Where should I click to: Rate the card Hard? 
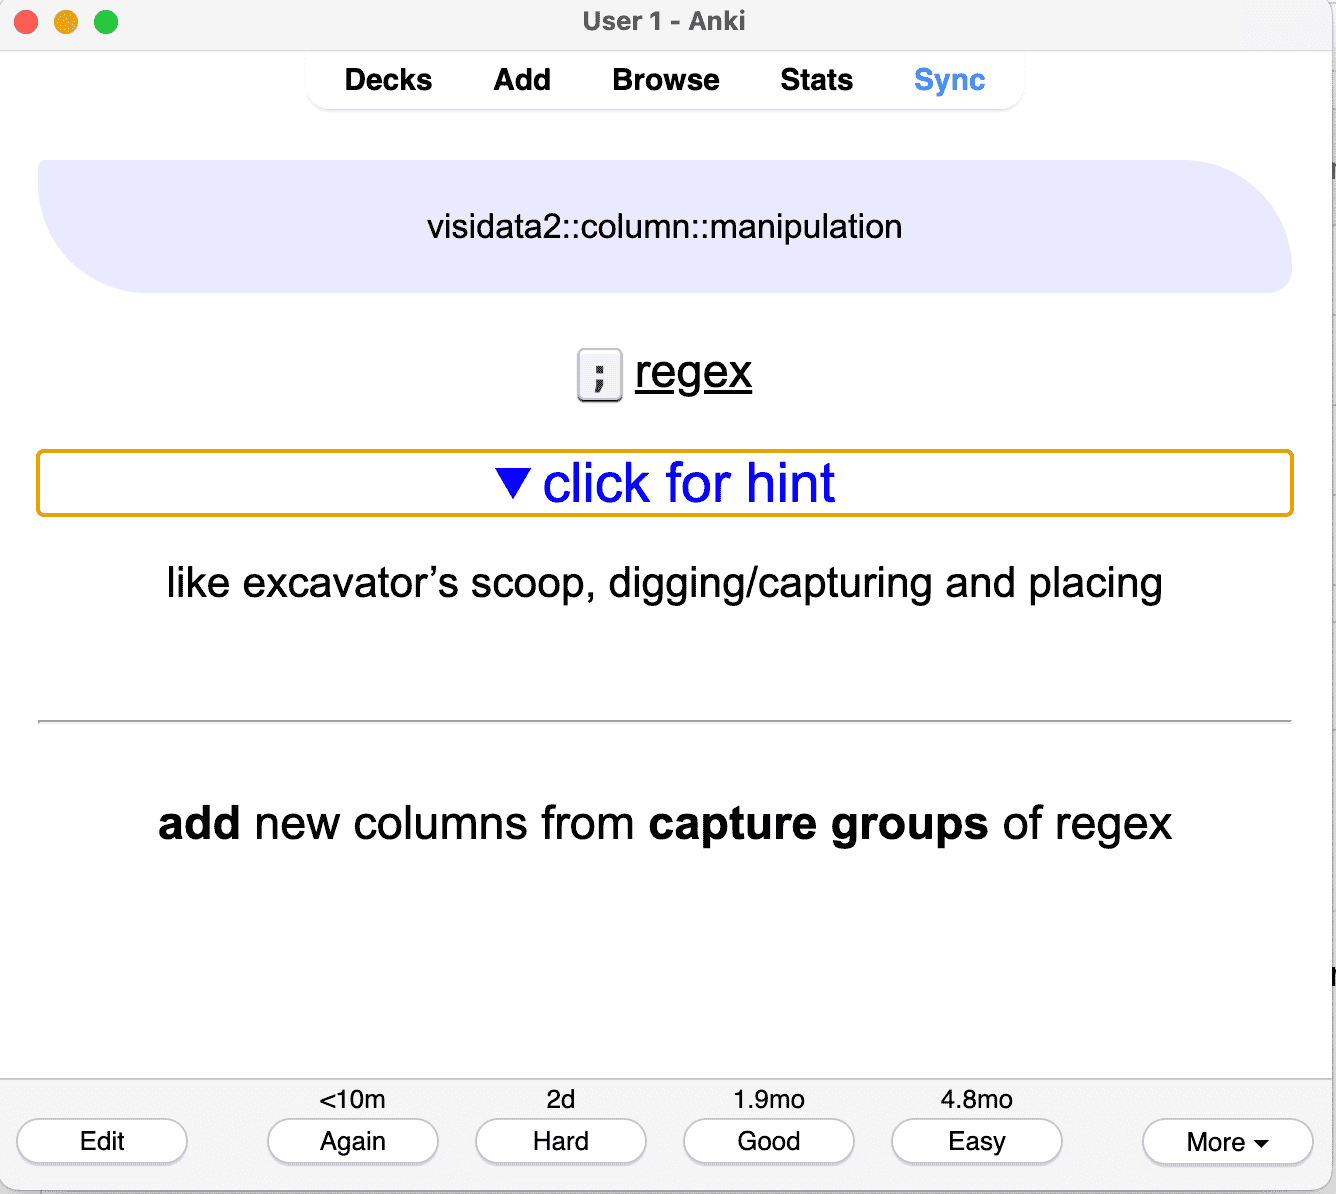tap(561, 1141)
